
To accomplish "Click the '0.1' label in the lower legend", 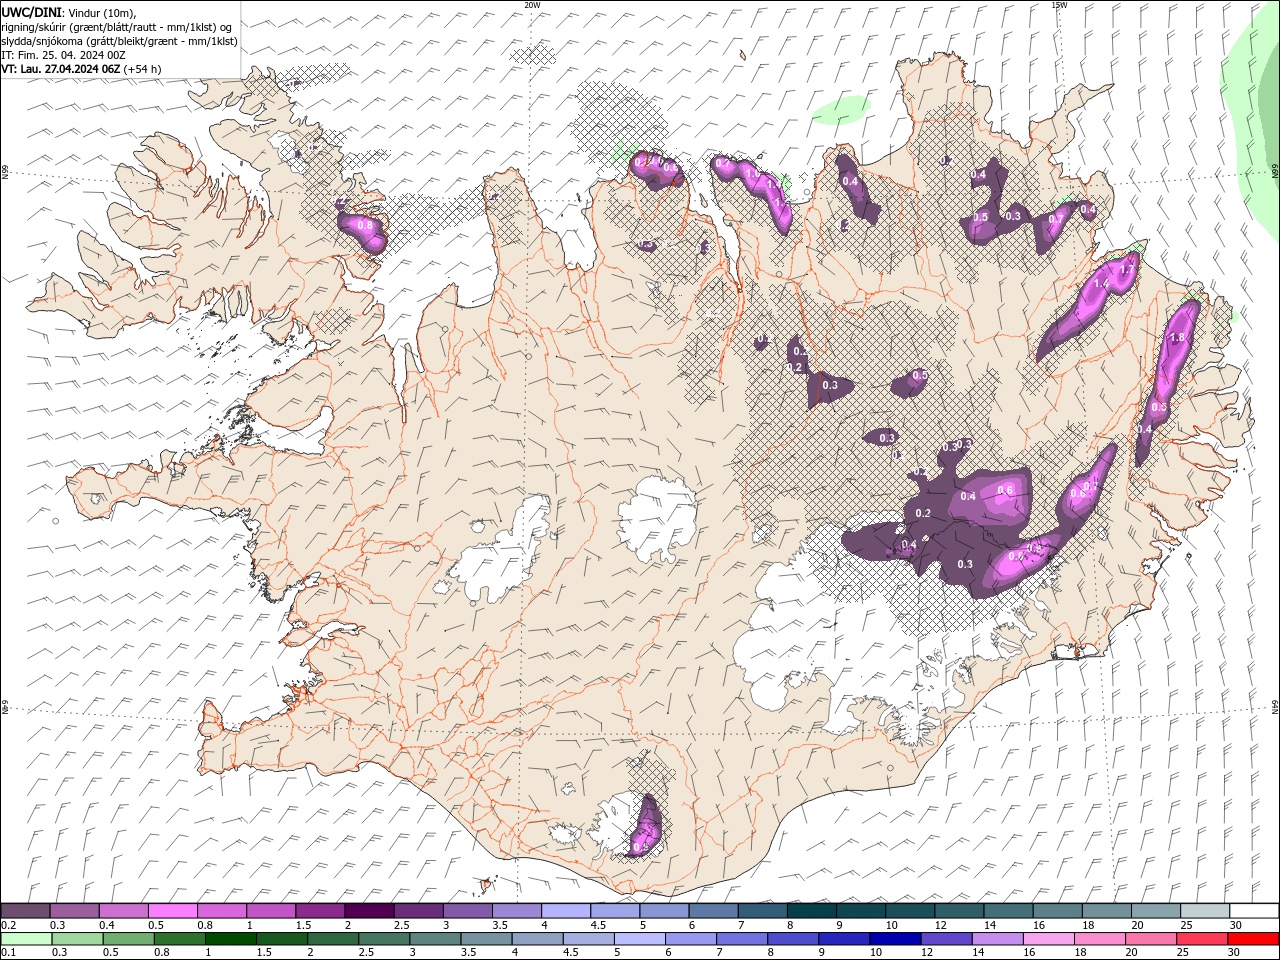I will 8,953.
